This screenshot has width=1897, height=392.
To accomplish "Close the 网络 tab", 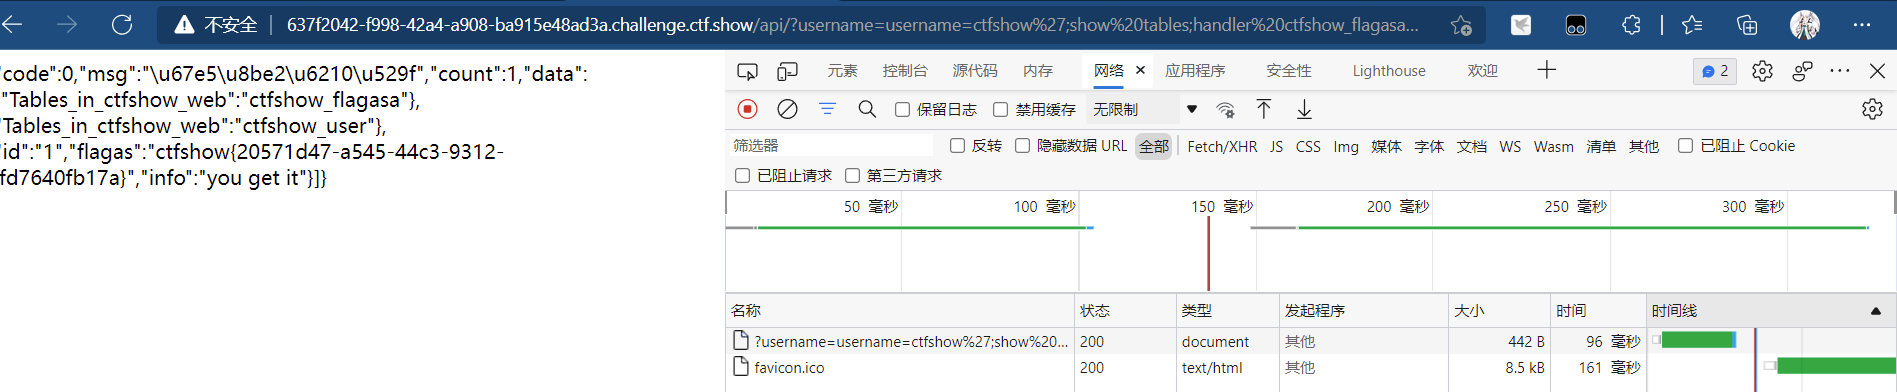I will 1140,70.
